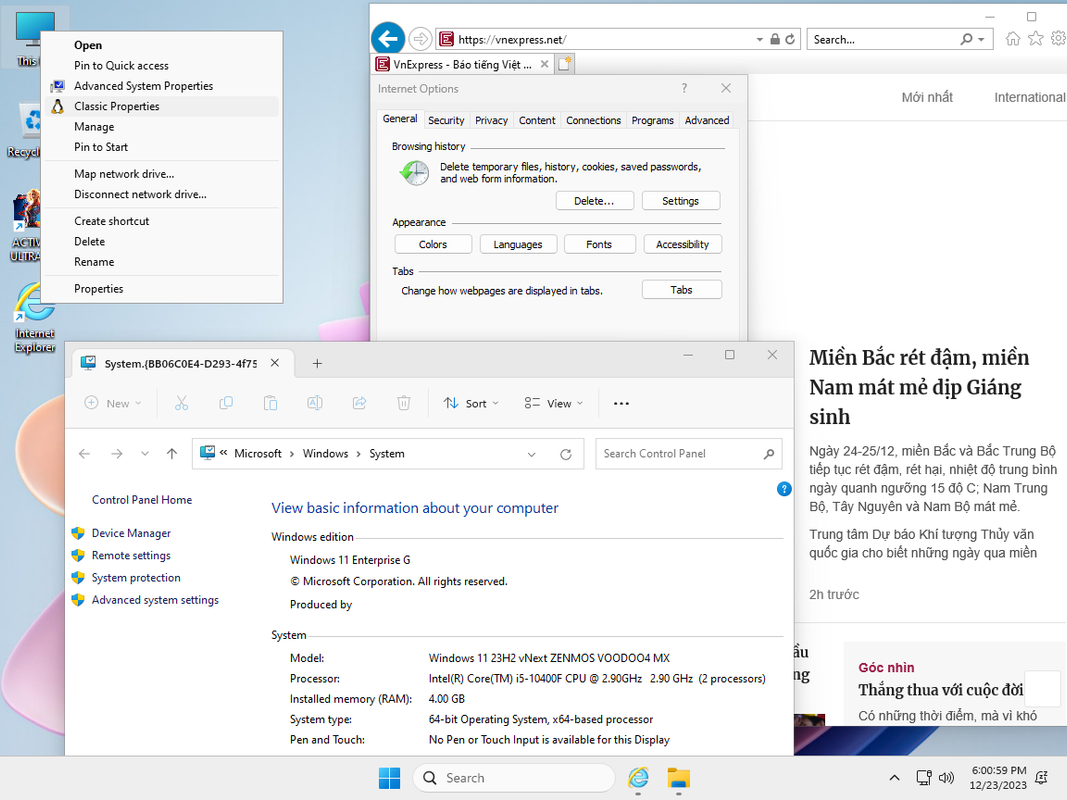Open the Device Manager link
1067x800 pixels.
click(x=131, y=533)
